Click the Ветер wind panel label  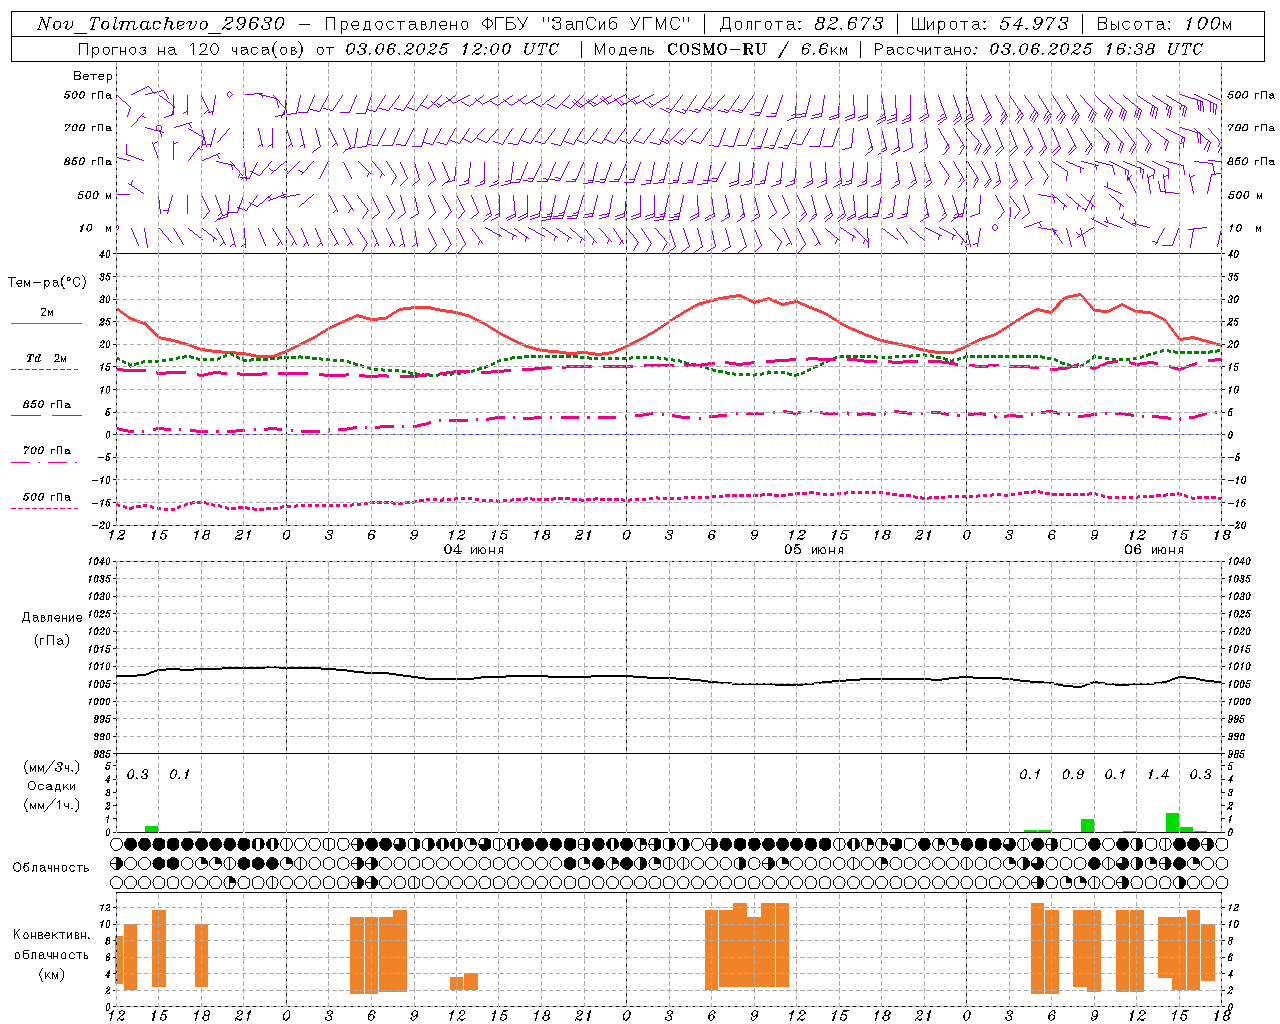tap(93, 76)
